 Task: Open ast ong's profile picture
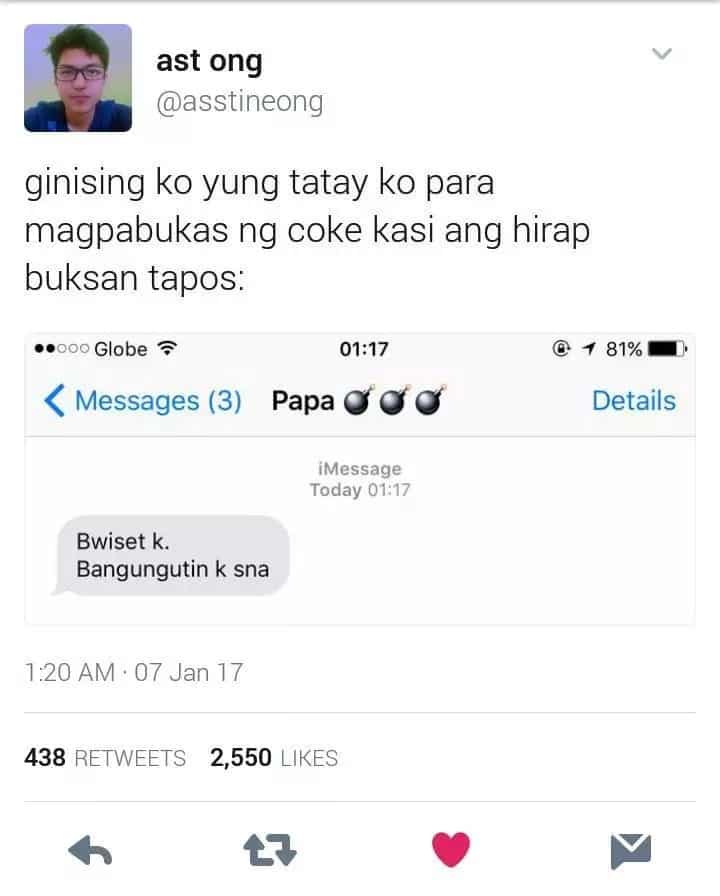[x=78, y=78]
